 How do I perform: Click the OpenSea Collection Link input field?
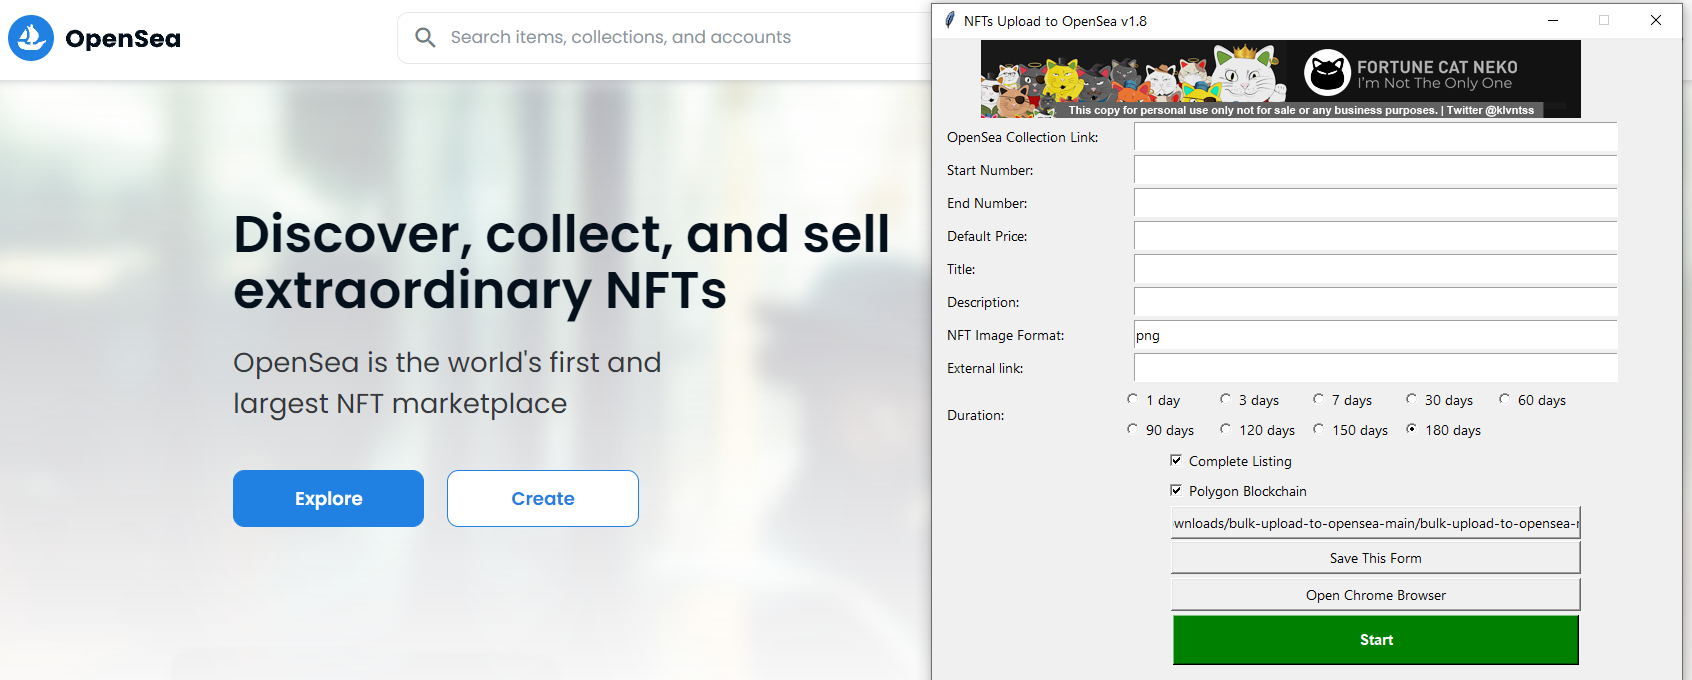[1375, 137]
